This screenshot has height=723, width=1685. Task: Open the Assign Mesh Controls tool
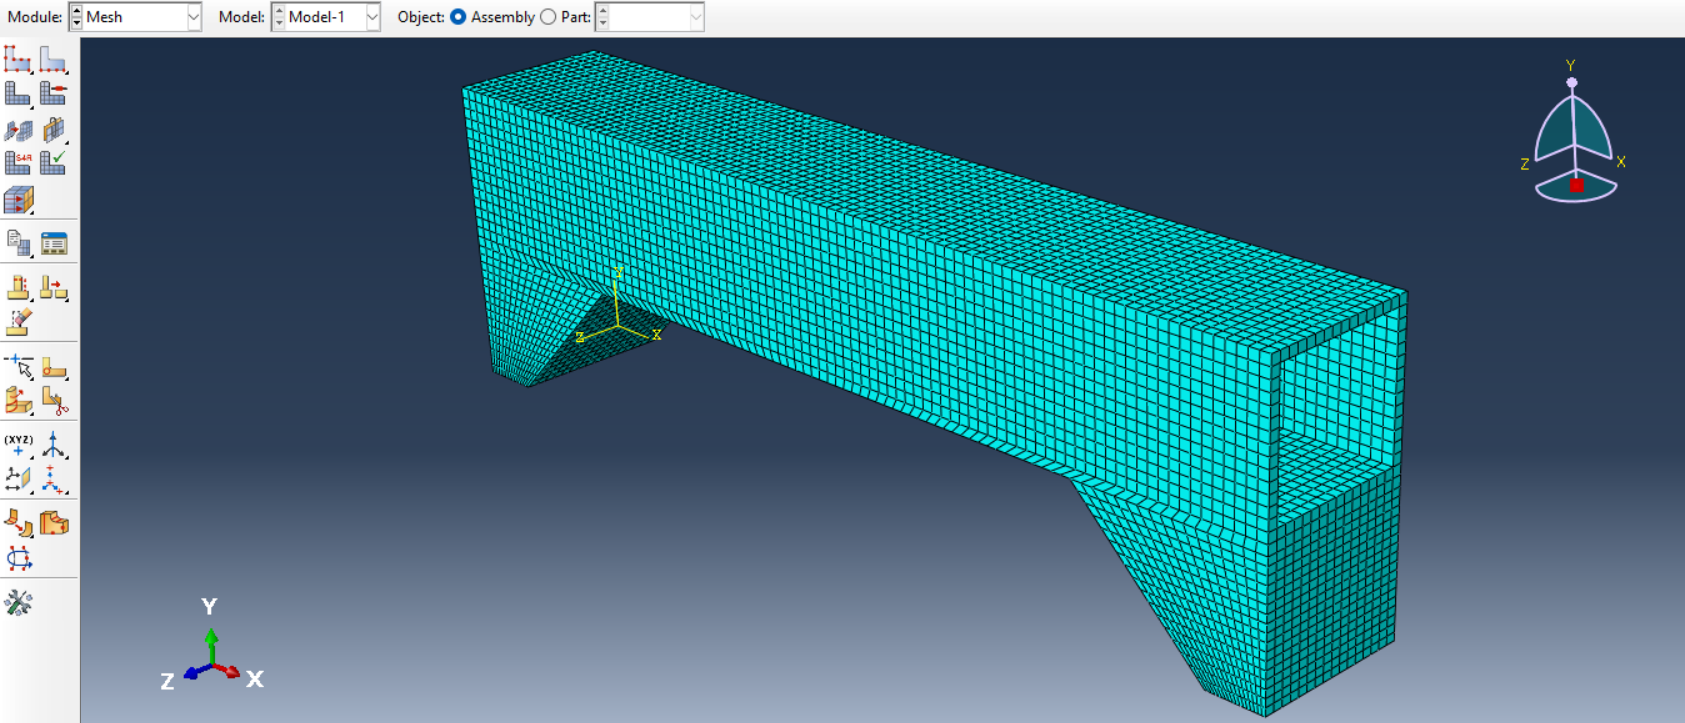(x=18, y=130)
